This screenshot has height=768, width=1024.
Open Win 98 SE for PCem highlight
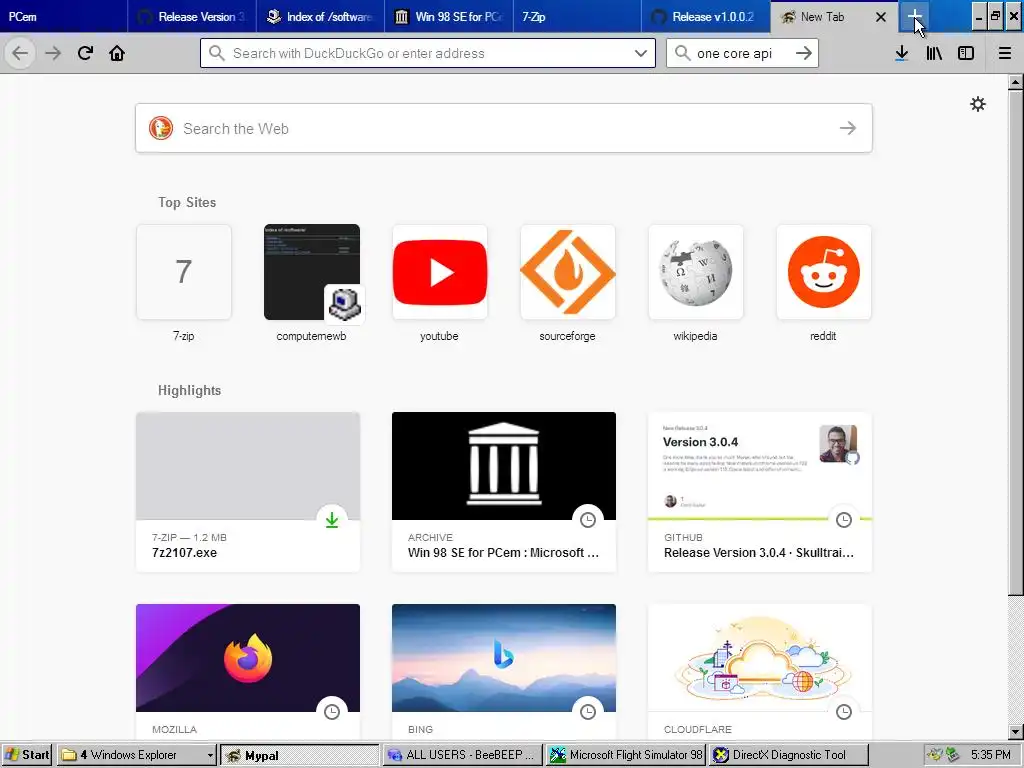504,492
